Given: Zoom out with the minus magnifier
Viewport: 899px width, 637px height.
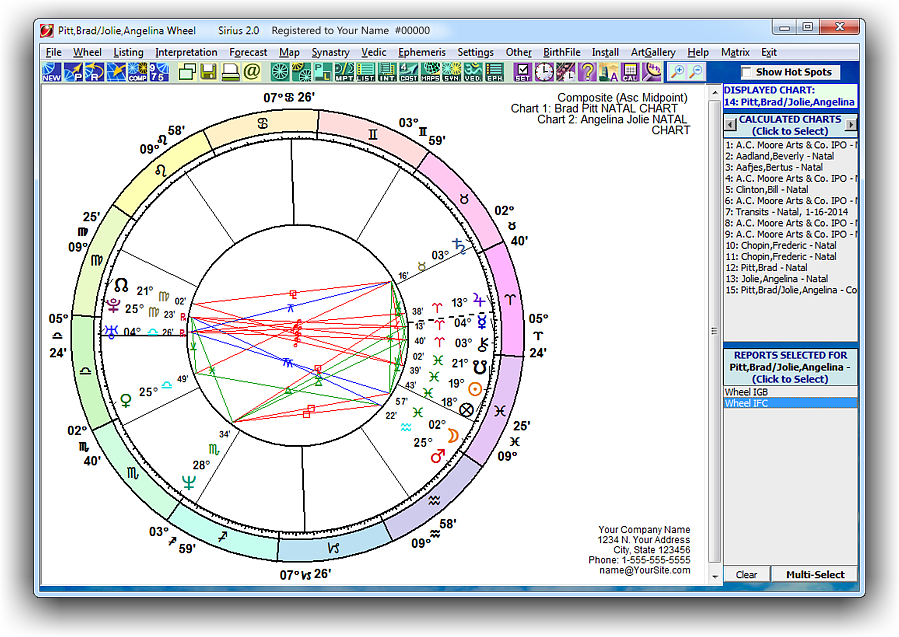Looking at the screenshot, I should (696, 72).
